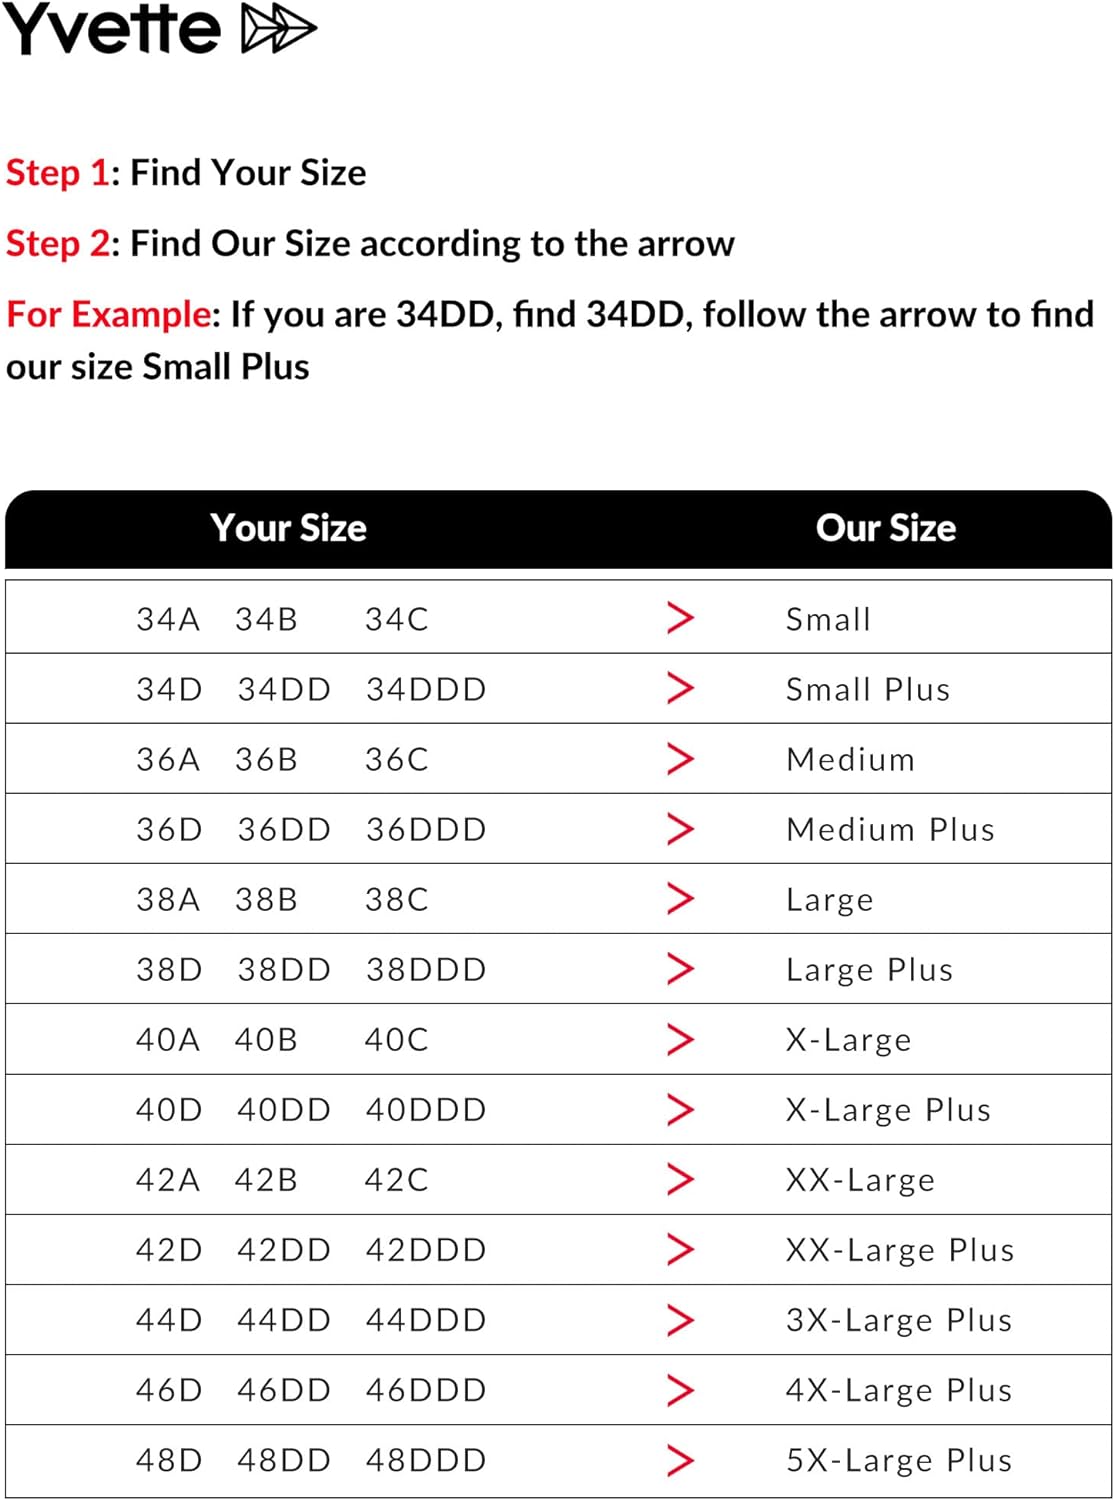Click the red arrow pointing to 5X-Large Plus

click(680, 1460)
